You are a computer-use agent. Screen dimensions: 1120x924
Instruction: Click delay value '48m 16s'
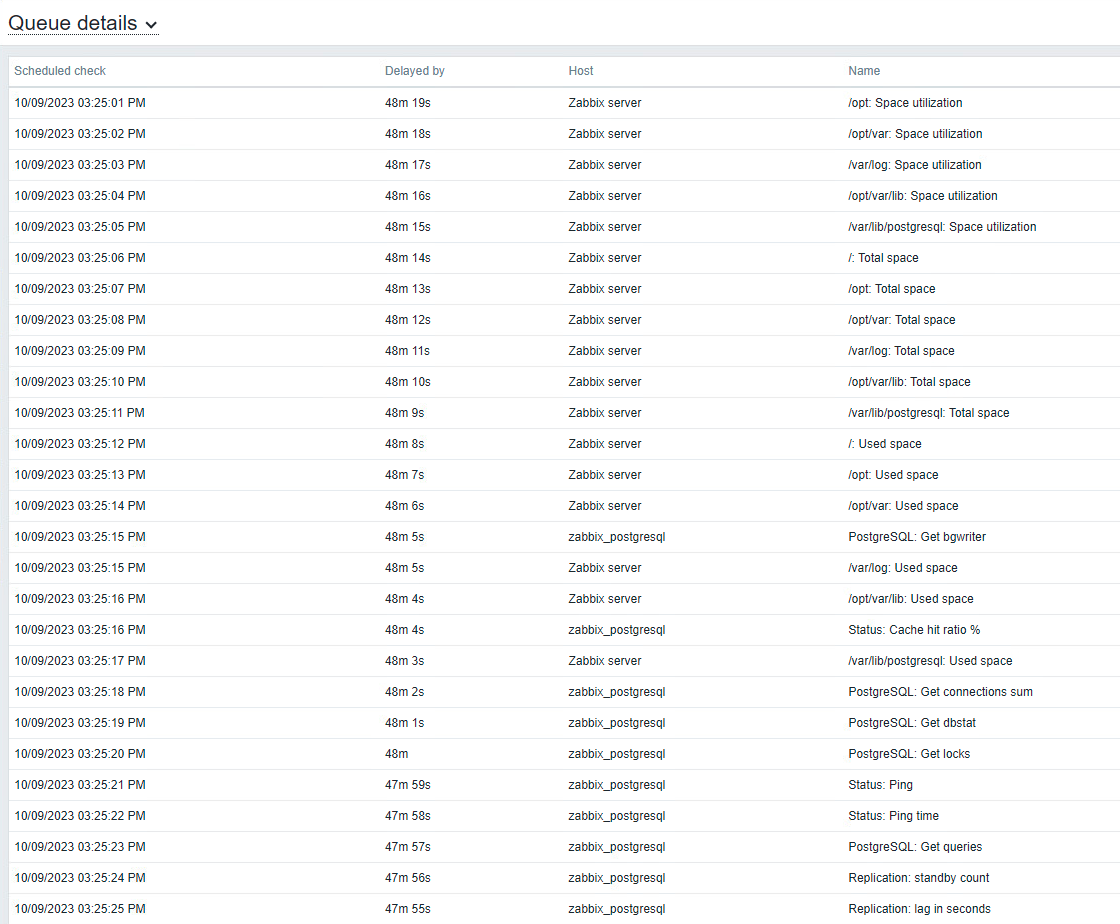[x=408, y=196]
